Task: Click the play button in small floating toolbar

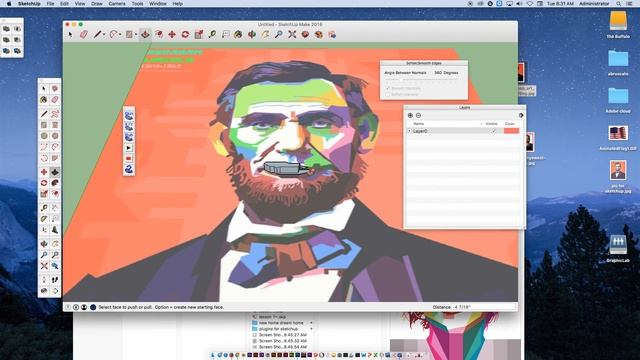Action: pyautogui.click(x=129, y=148)
